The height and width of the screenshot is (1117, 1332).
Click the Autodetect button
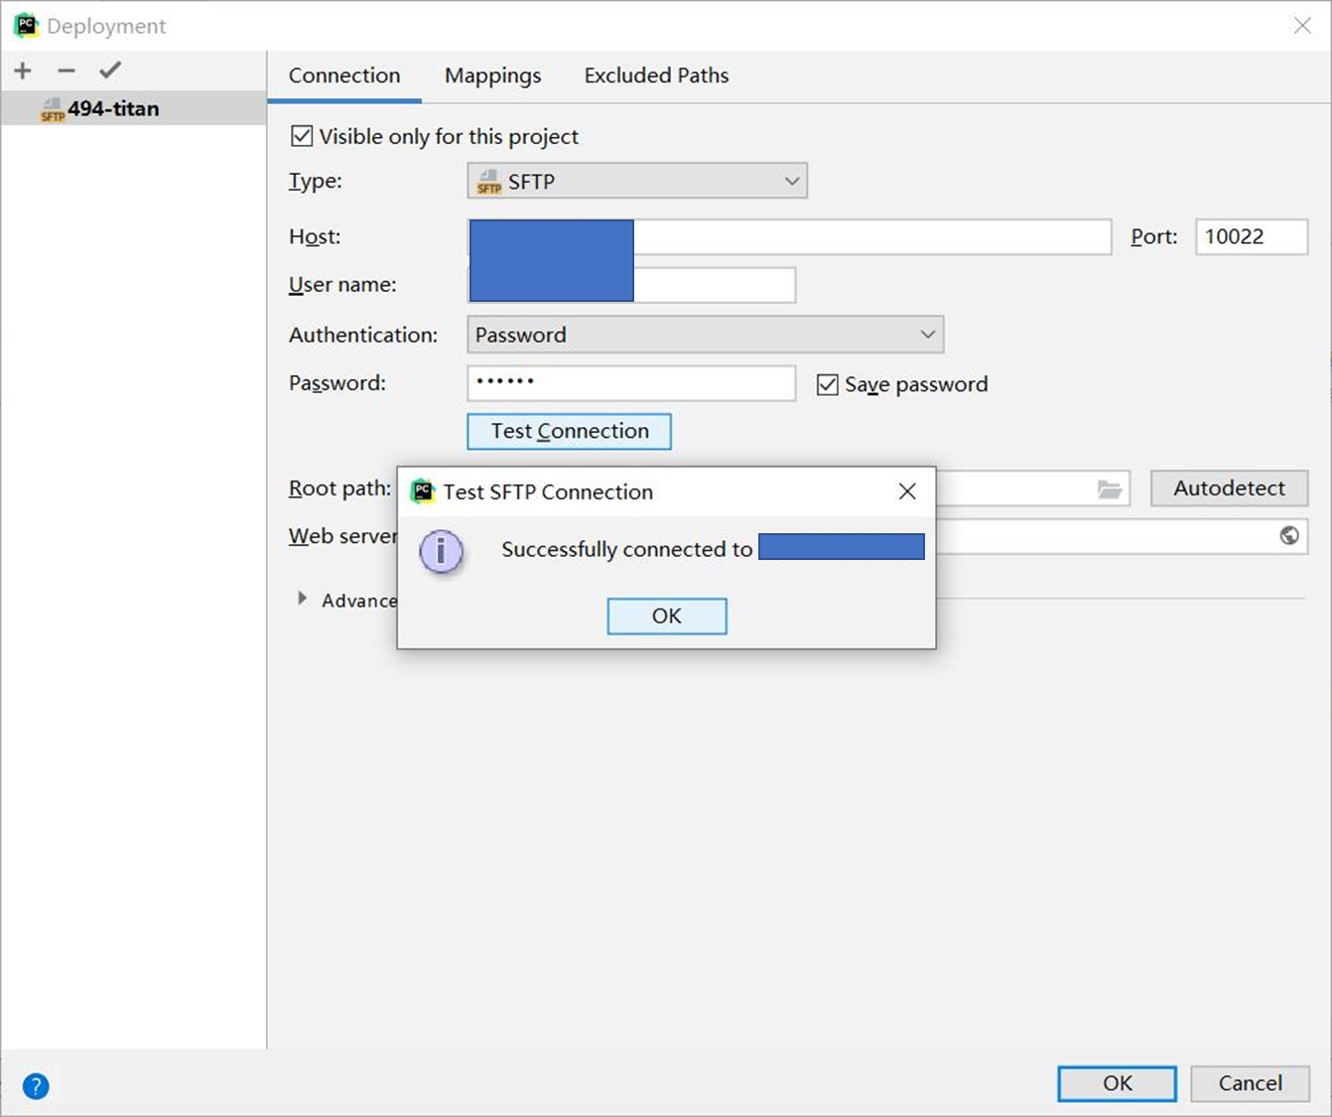click(1229, 488)
